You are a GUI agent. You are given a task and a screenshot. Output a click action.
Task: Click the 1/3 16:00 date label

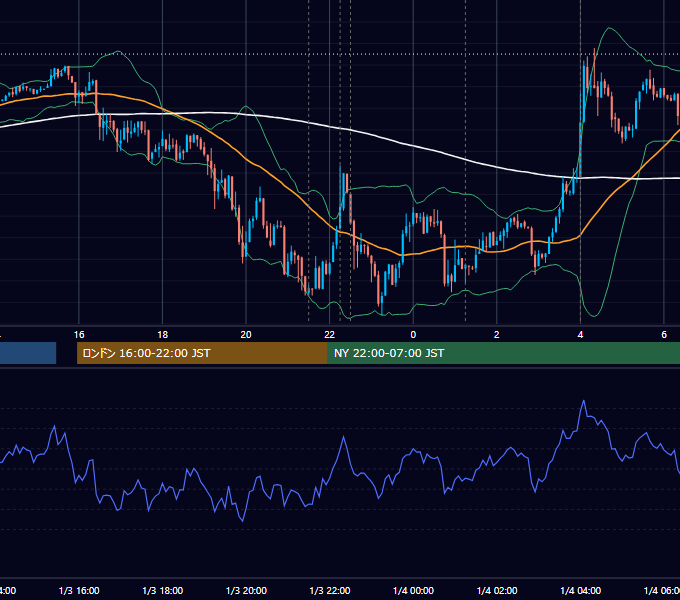pos(79,590)
